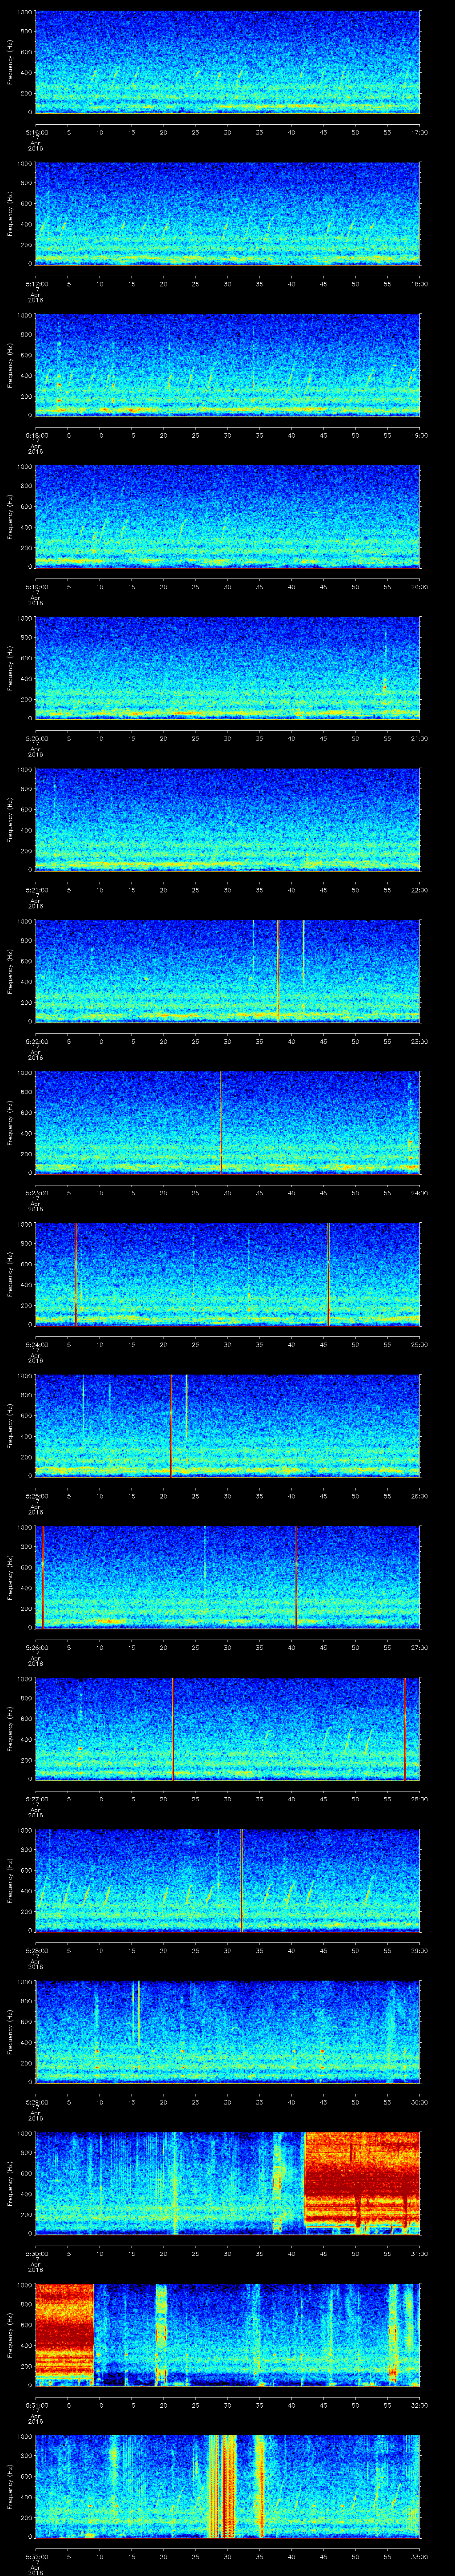Select the 5:25:00 start time label
Image resolution: width=455 pixels, height=2576 pixels.
point(36,1496)
